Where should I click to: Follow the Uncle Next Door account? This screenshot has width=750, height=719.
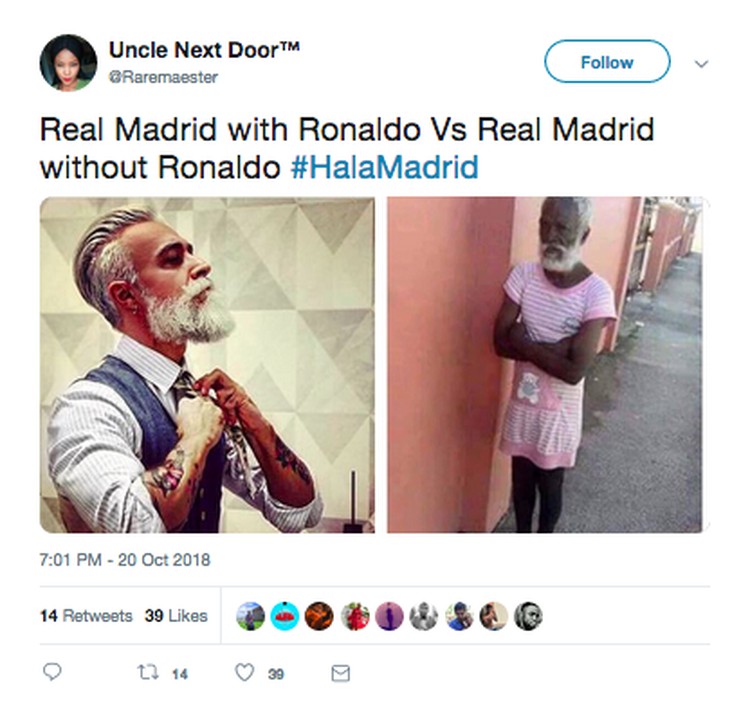pos(607,62)
